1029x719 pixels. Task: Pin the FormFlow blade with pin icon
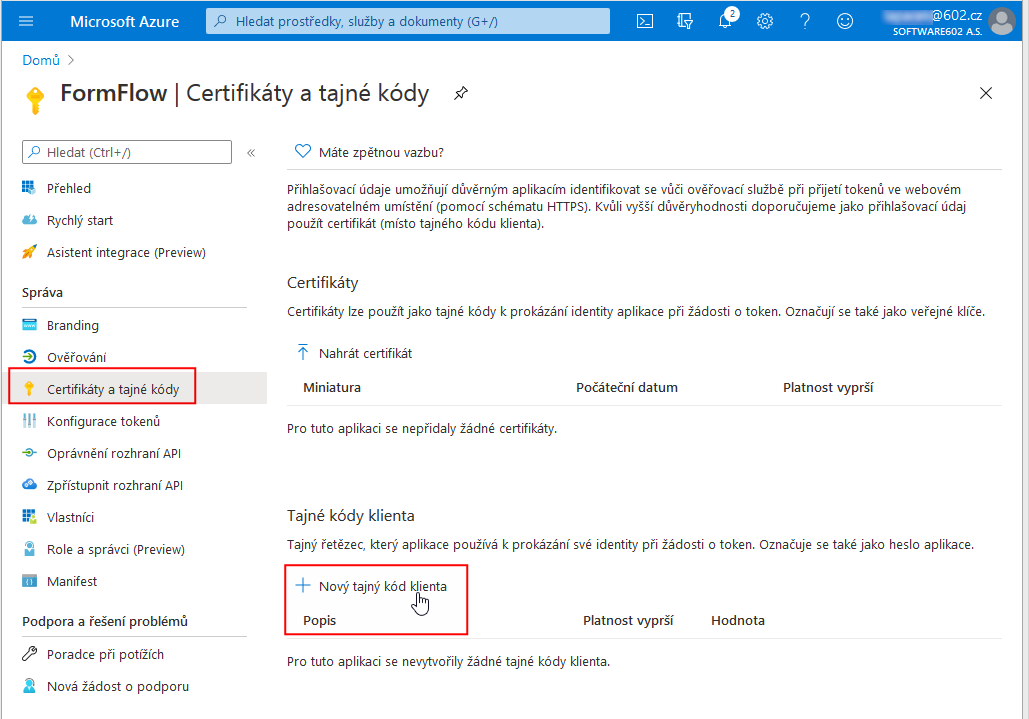pos(460,93)
